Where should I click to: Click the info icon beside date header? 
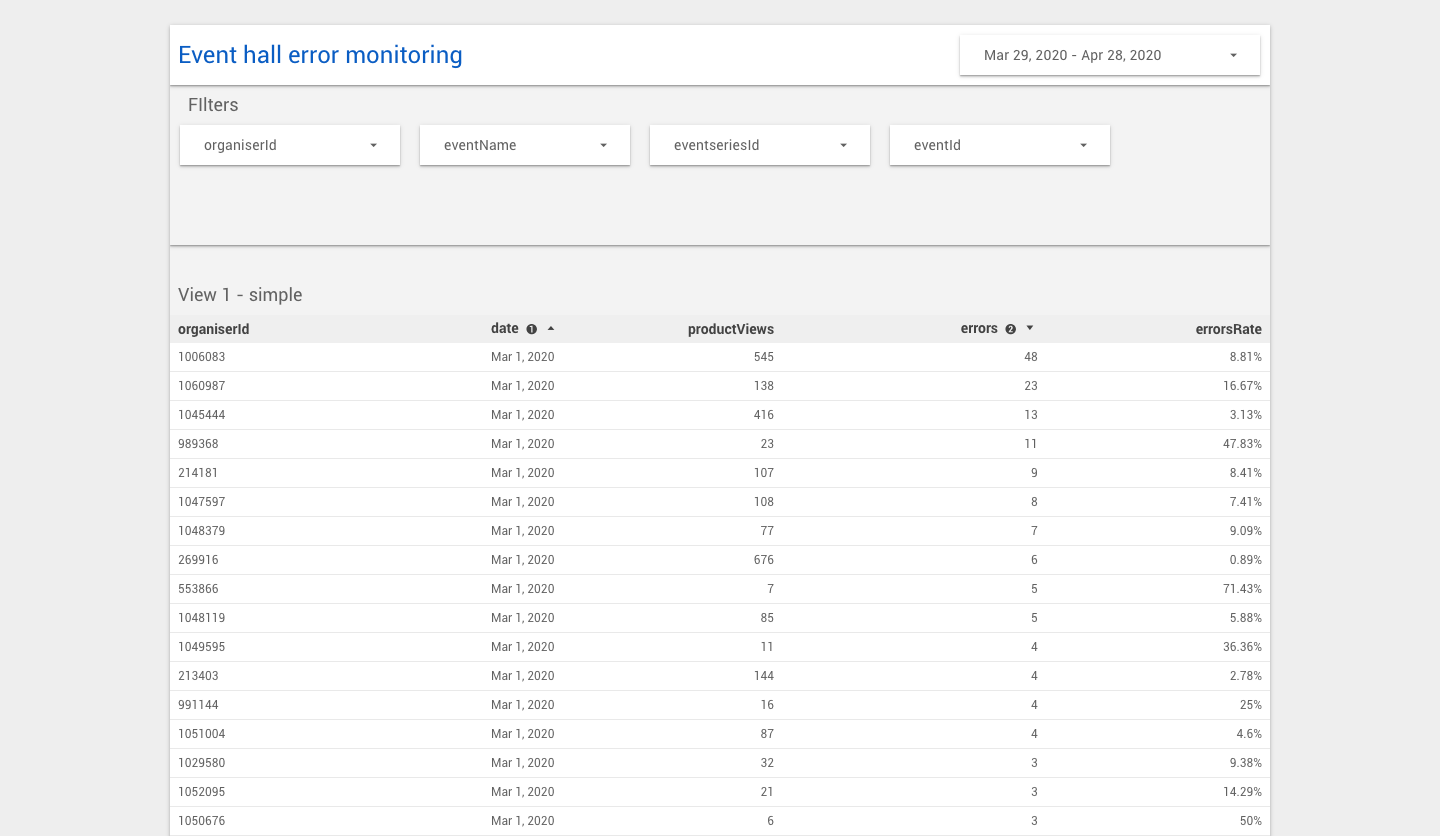(532, 329)
